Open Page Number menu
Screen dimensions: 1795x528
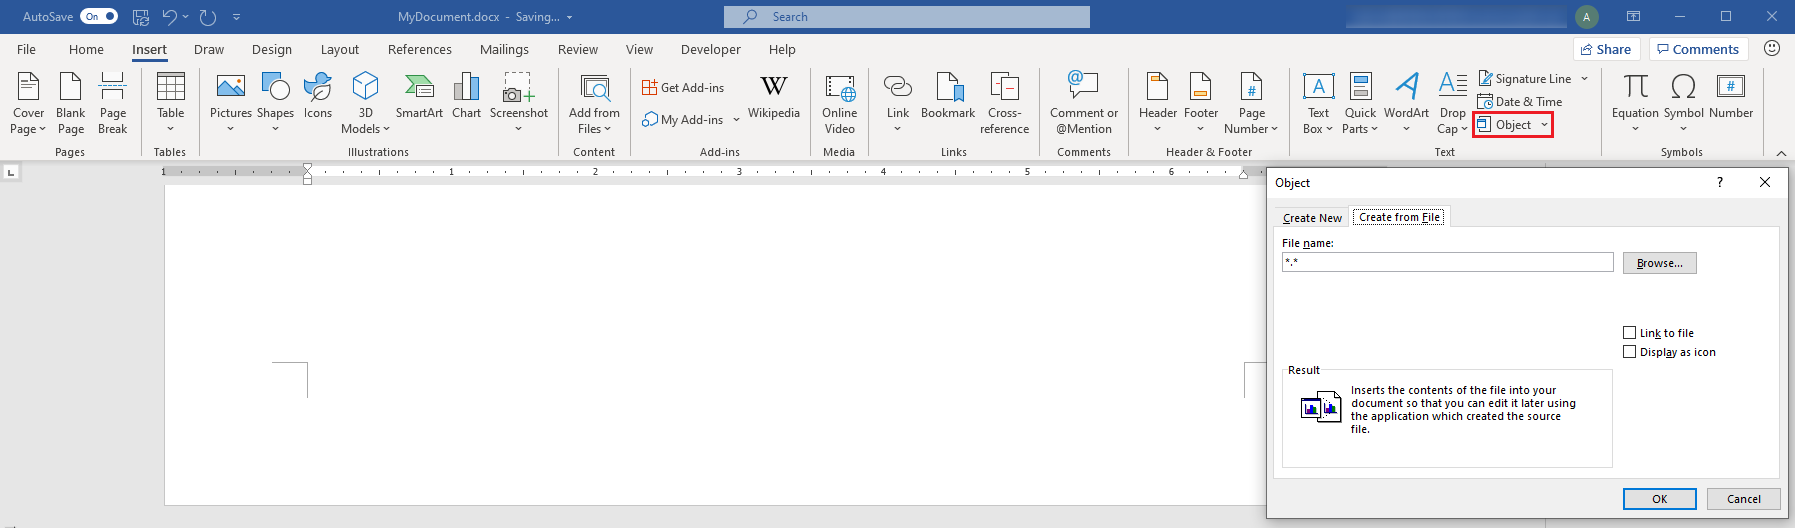click(1252, 103)
